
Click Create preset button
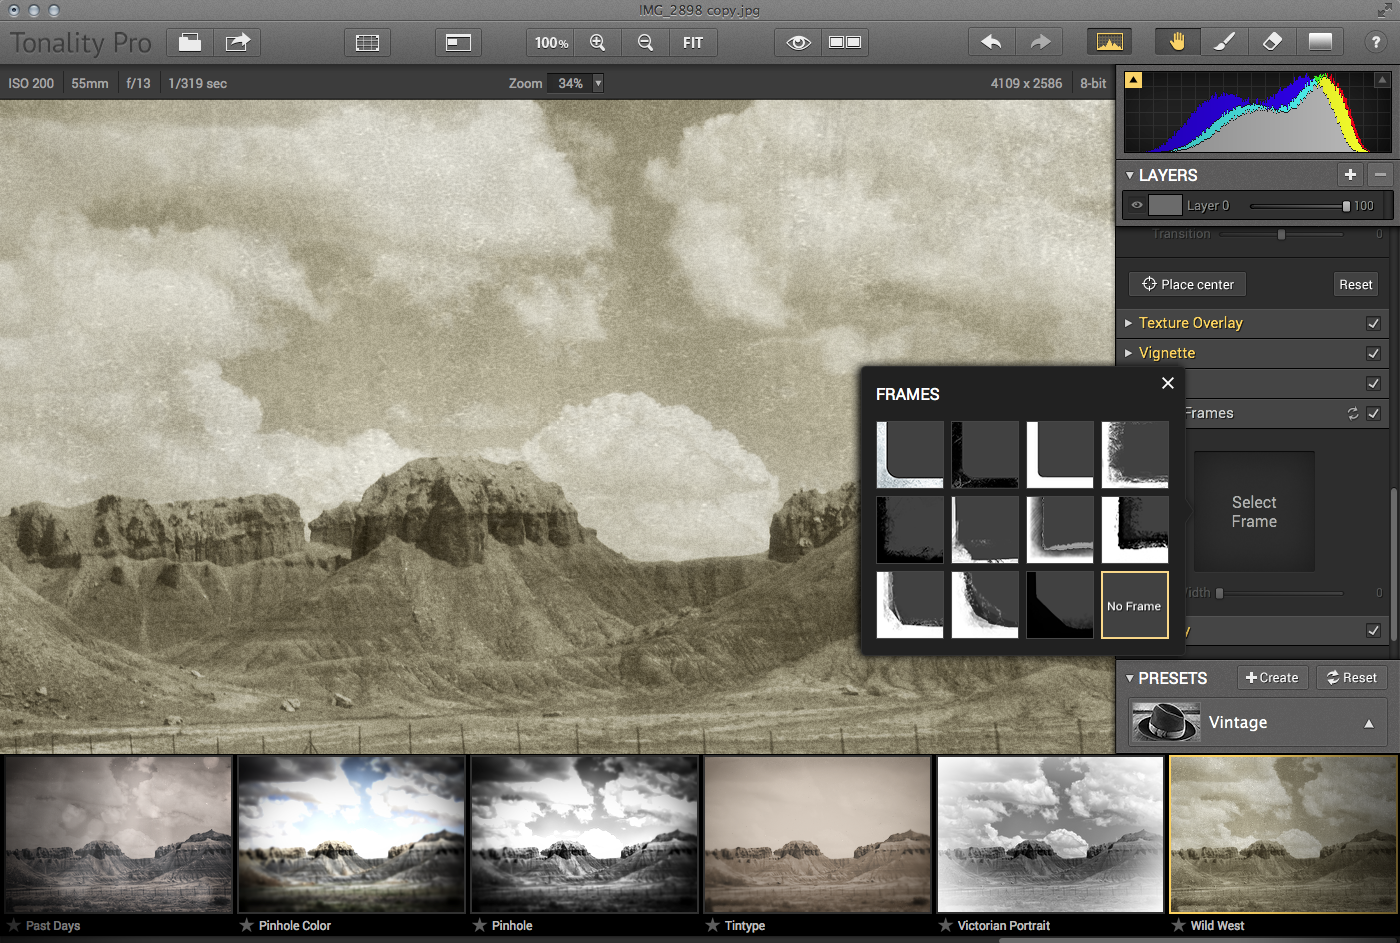click(1272, 677)
